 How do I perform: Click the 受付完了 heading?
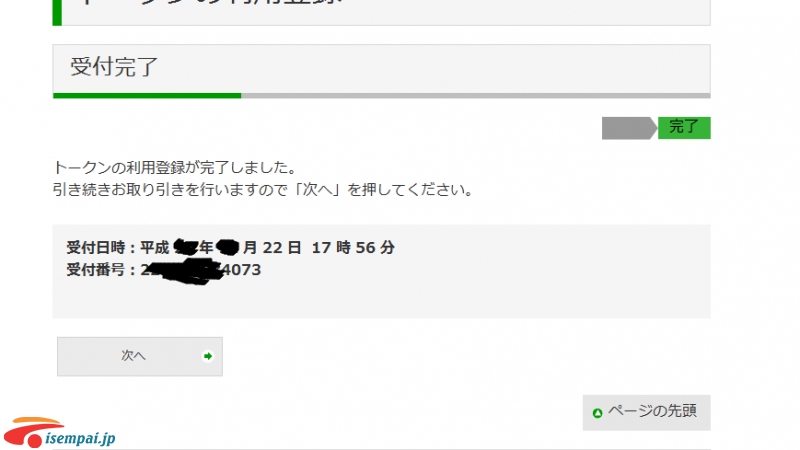click(x=114, y=67)
